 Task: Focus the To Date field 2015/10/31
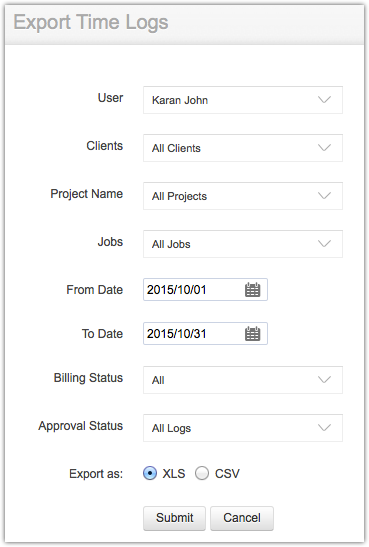coord(205,334)
